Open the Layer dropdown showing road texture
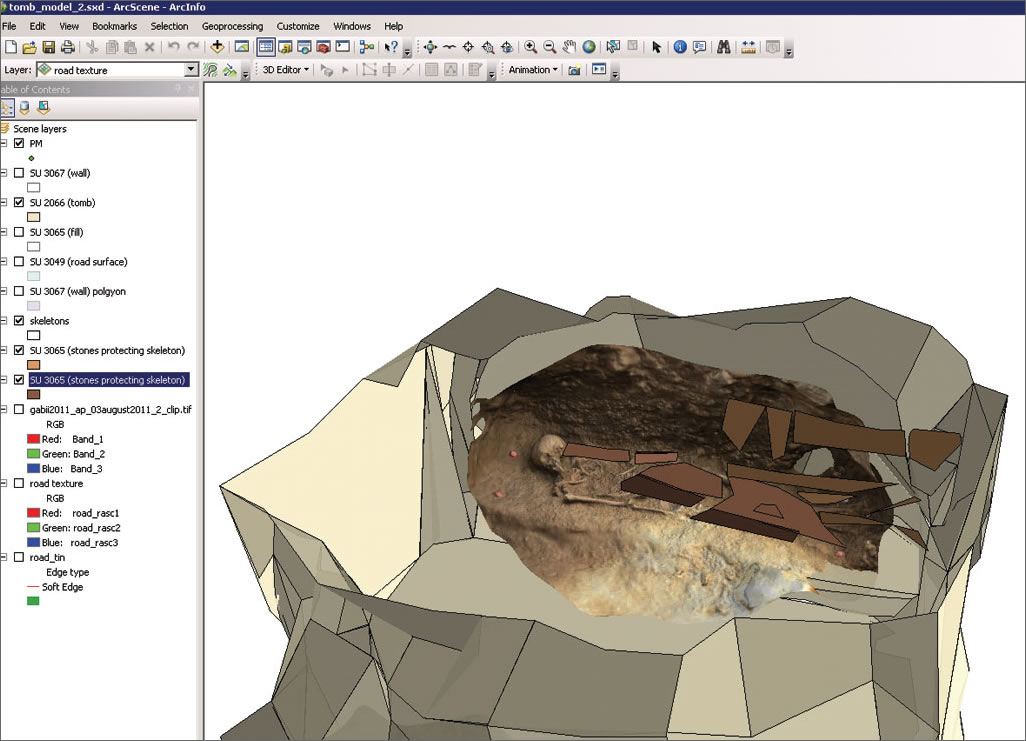This screenshot has height=741, width=1026. coord(191,70)
